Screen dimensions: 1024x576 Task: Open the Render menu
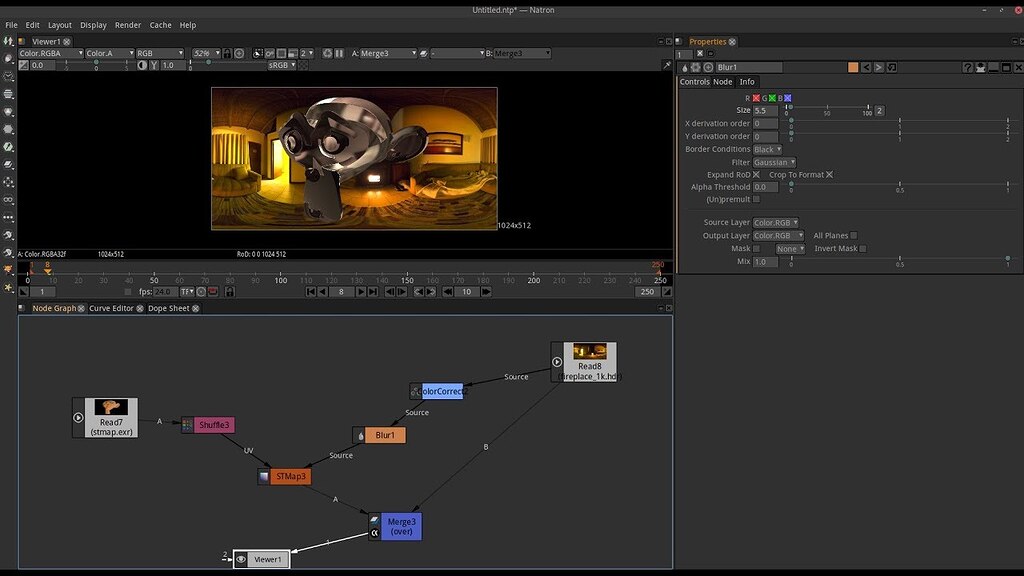[127, 24]
